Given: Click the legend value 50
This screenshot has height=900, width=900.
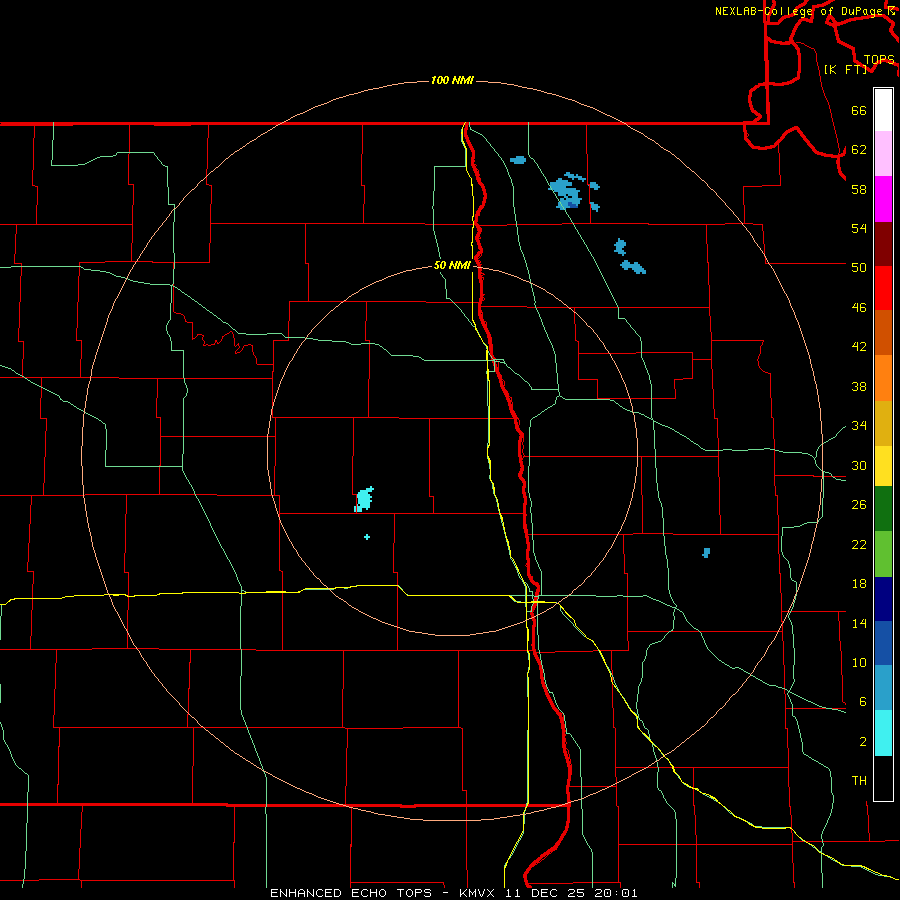Looking at the screenshot, I should click(859, 267).
